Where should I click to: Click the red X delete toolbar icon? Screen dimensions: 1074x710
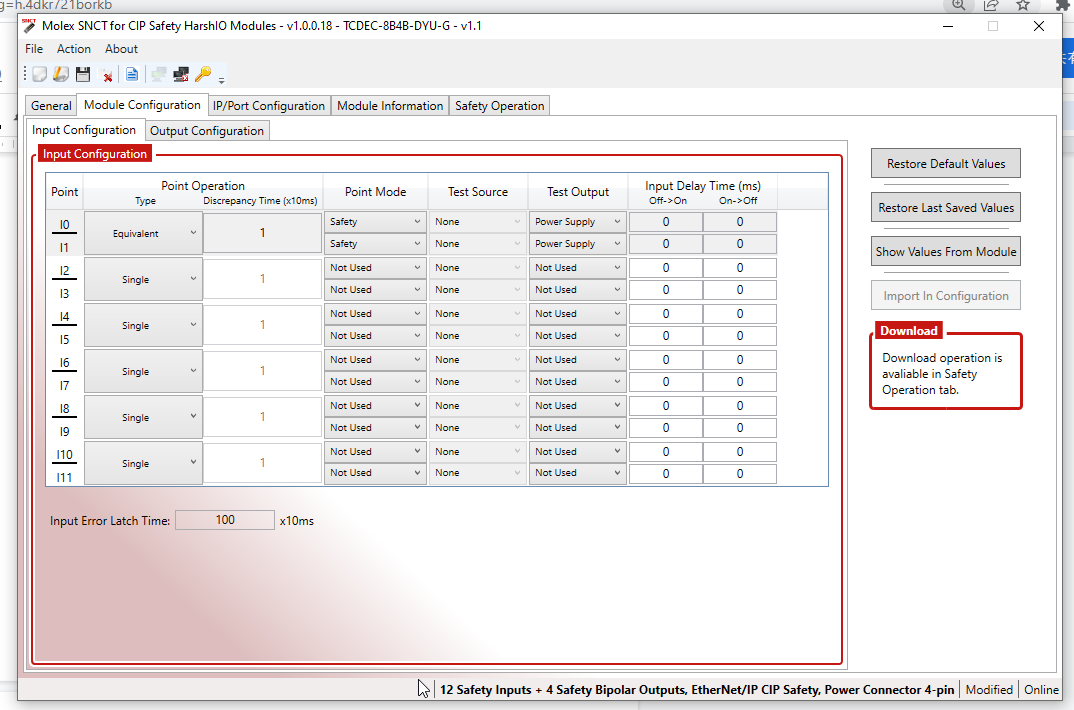point(107,75)
